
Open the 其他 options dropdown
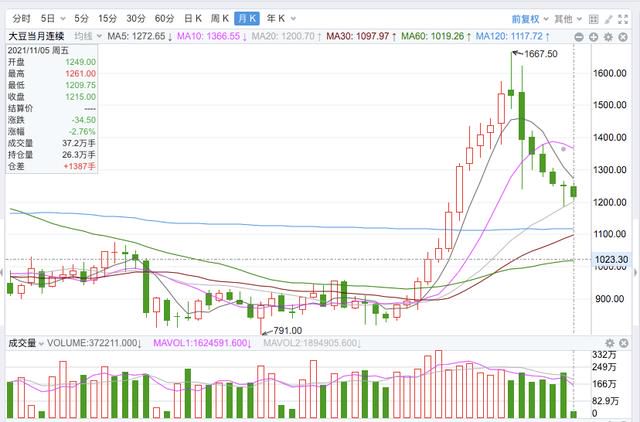[567, 19]
